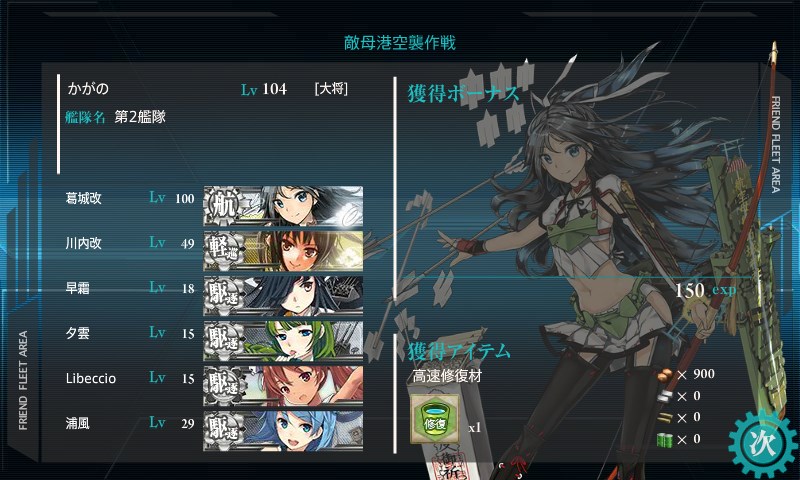The width and height of the screenshot is (800, 480).
Task: Click the ammo resource icon
Action: tap(664, 418)
